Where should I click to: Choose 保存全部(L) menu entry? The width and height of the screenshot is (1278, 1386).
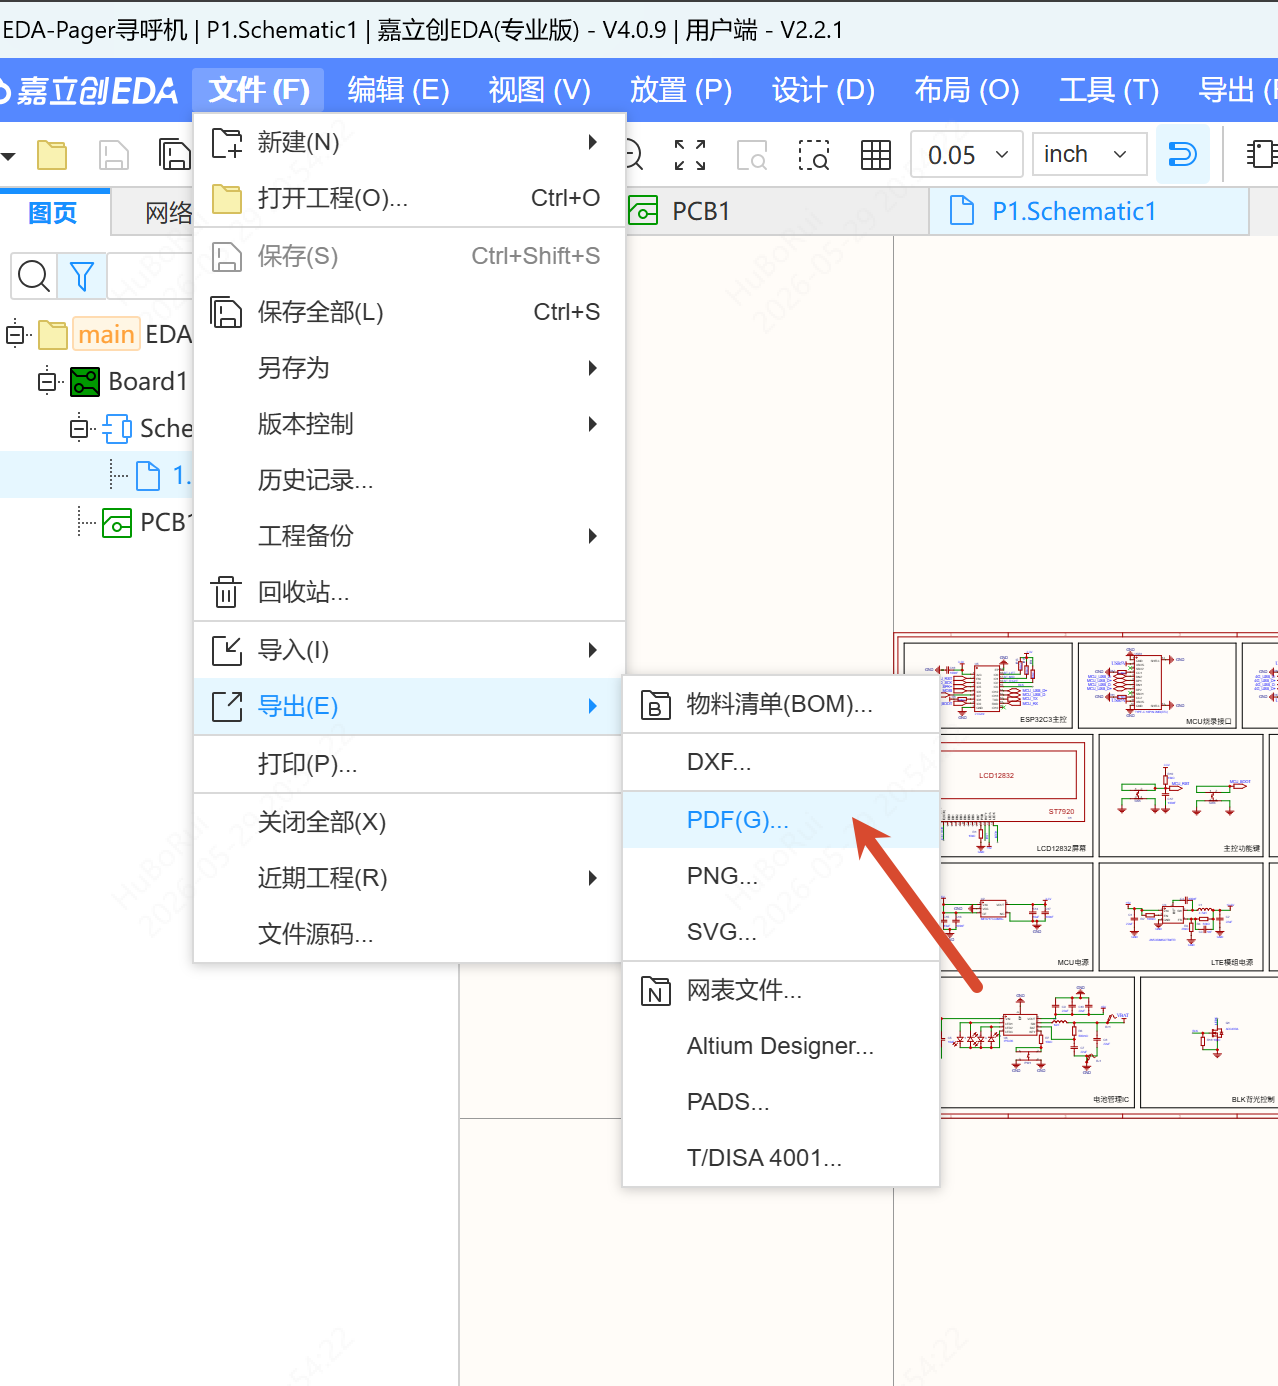[x=409, y=312]
